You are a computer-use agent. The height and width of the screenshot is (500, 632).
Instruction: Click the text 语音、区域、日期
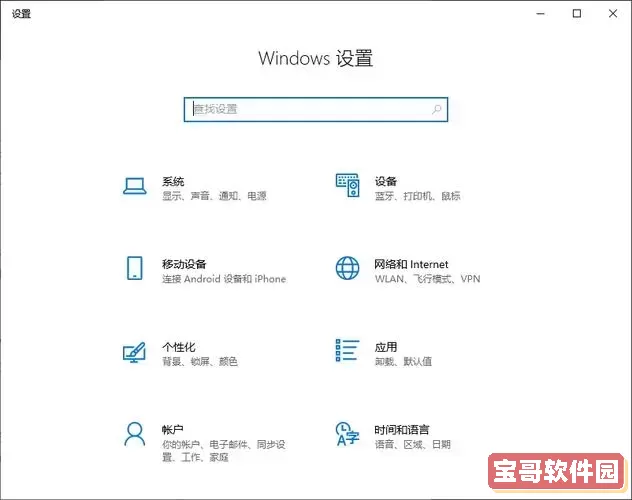click(x=412, y=444)
